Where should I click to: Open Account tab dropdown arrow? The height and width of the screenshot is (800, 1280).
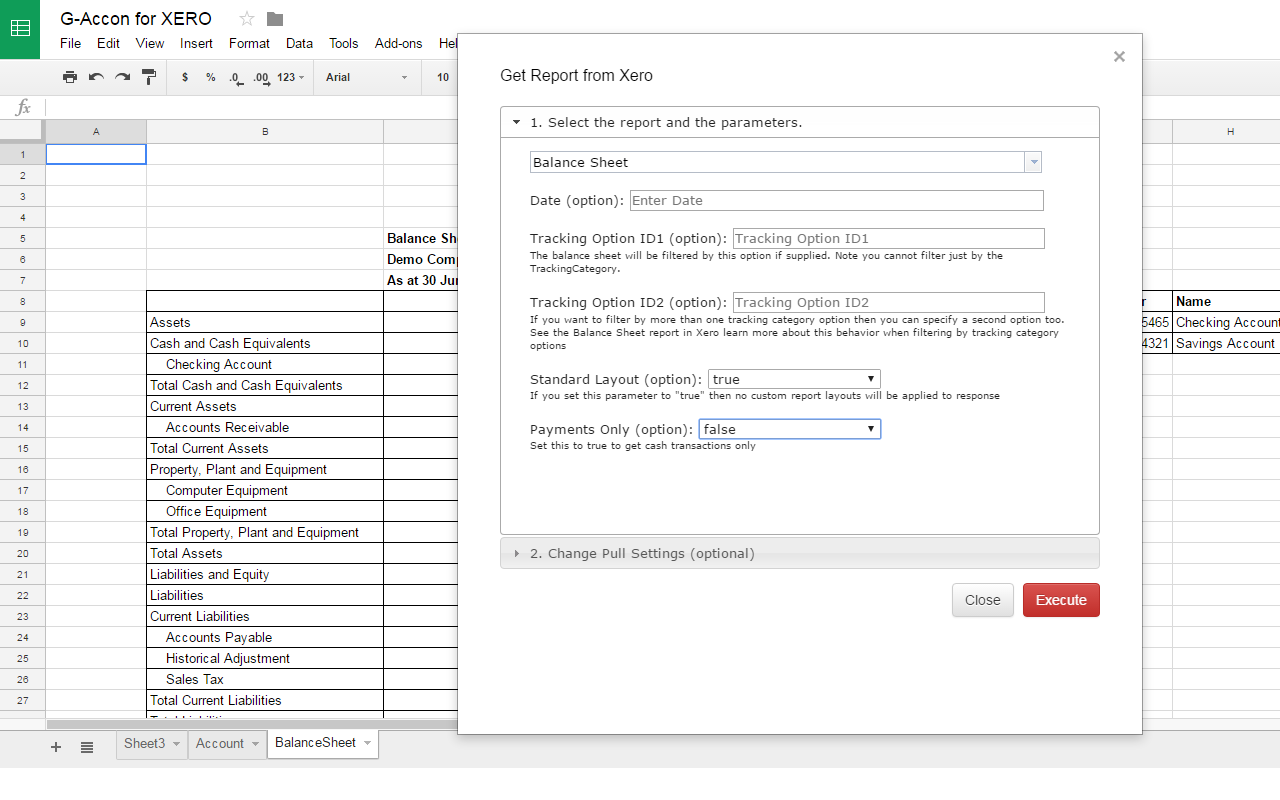point(255,743)
